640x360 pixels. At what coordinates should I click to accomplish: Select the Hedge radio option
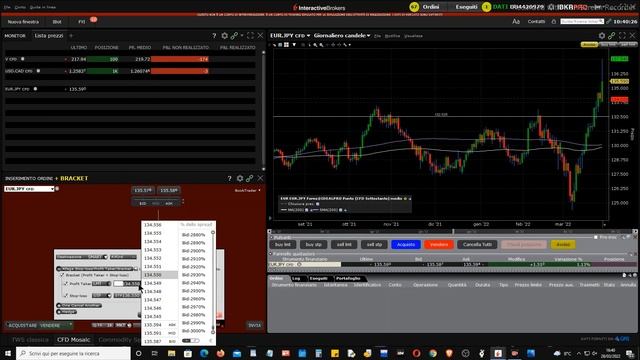[x=59, y=312]
